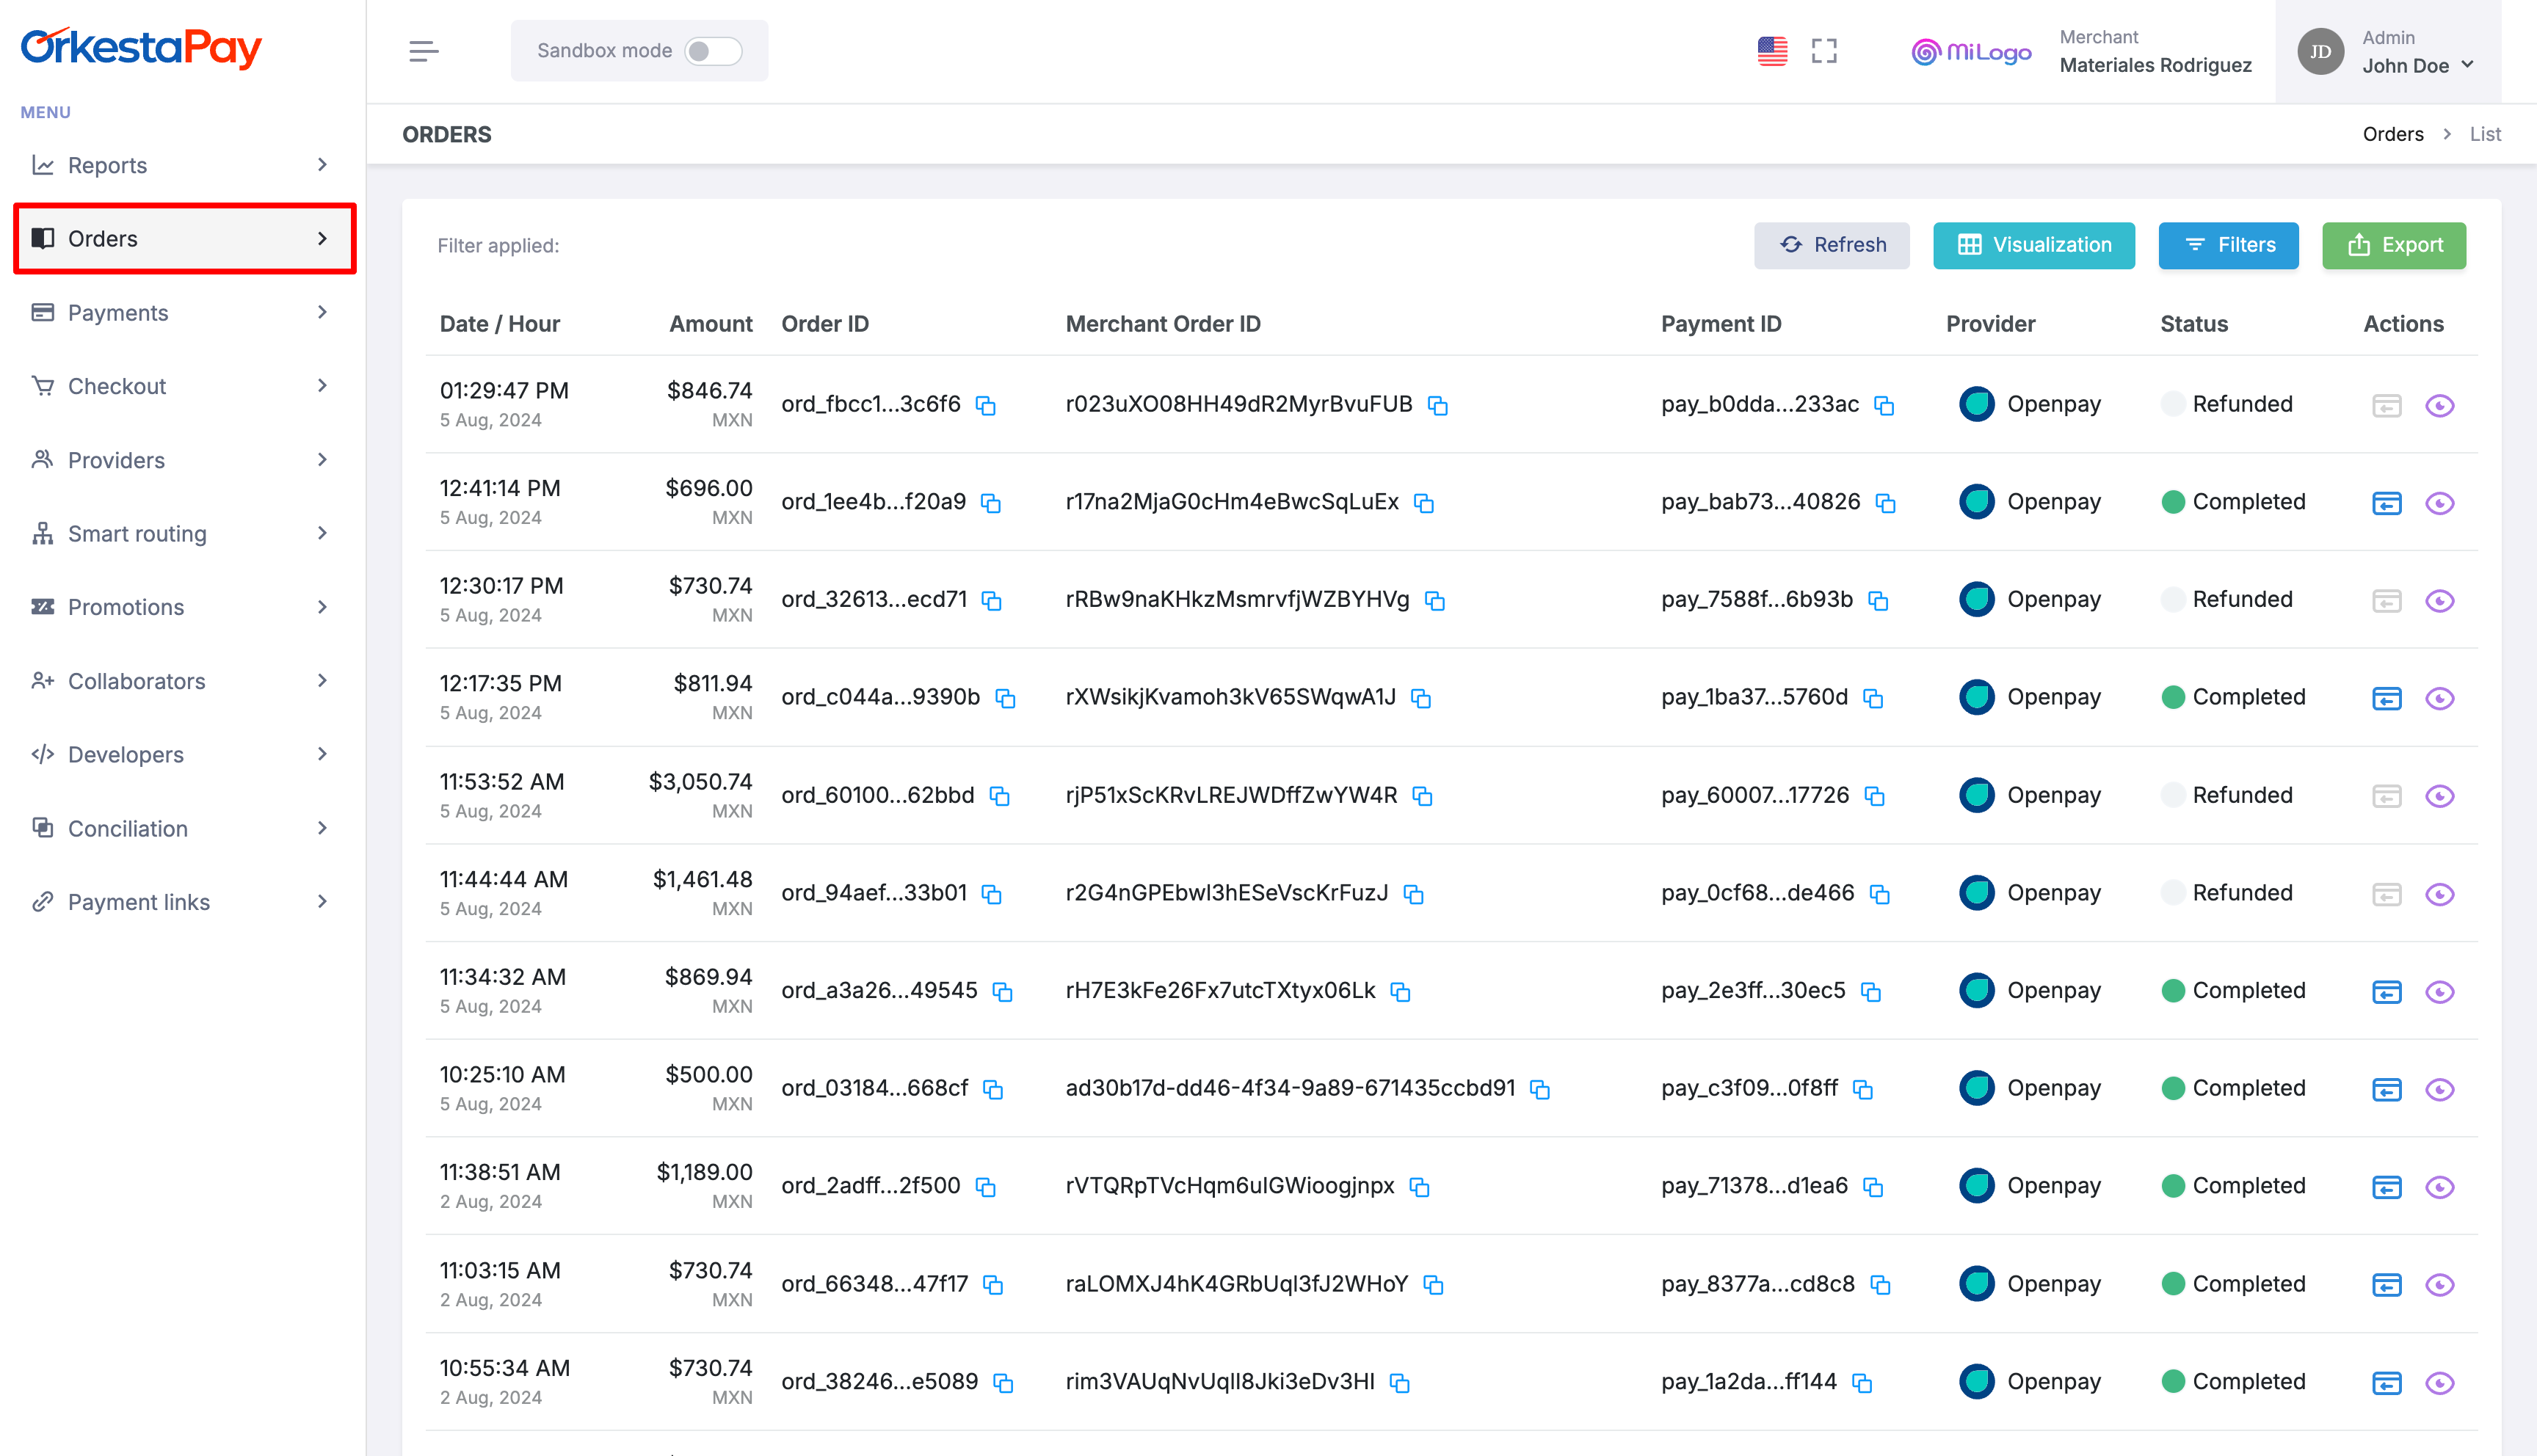Click the Orders breadcrumb link
The image size is (2537, 1456).
[2392, 134]
